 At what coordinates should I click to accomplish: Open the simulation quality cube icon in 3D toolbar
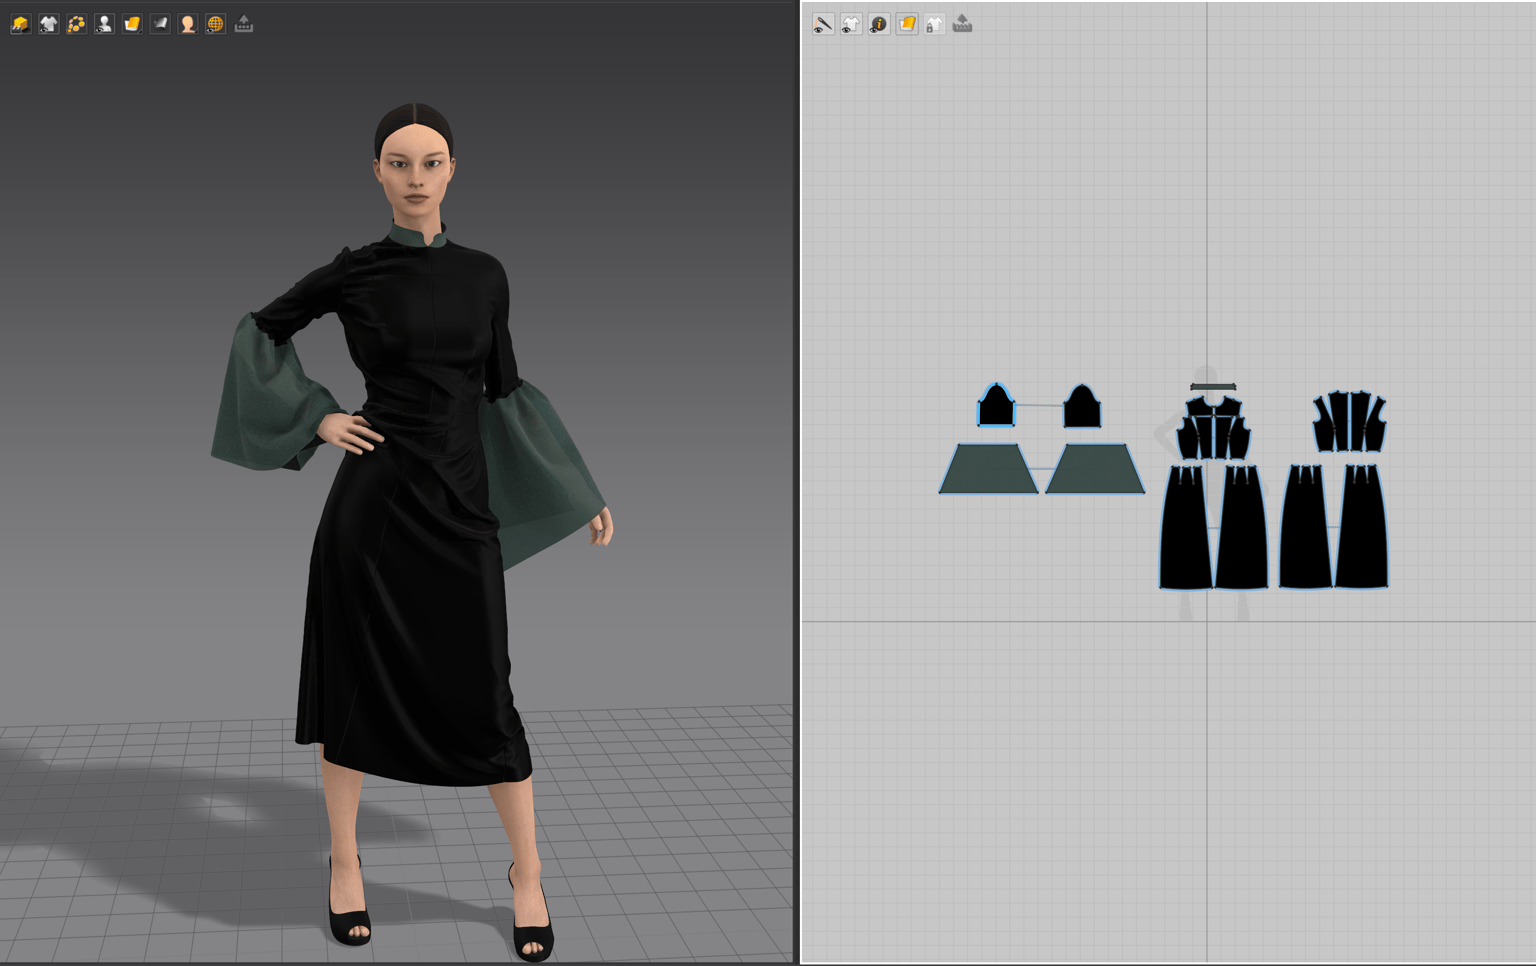click(x=20, y=24)
